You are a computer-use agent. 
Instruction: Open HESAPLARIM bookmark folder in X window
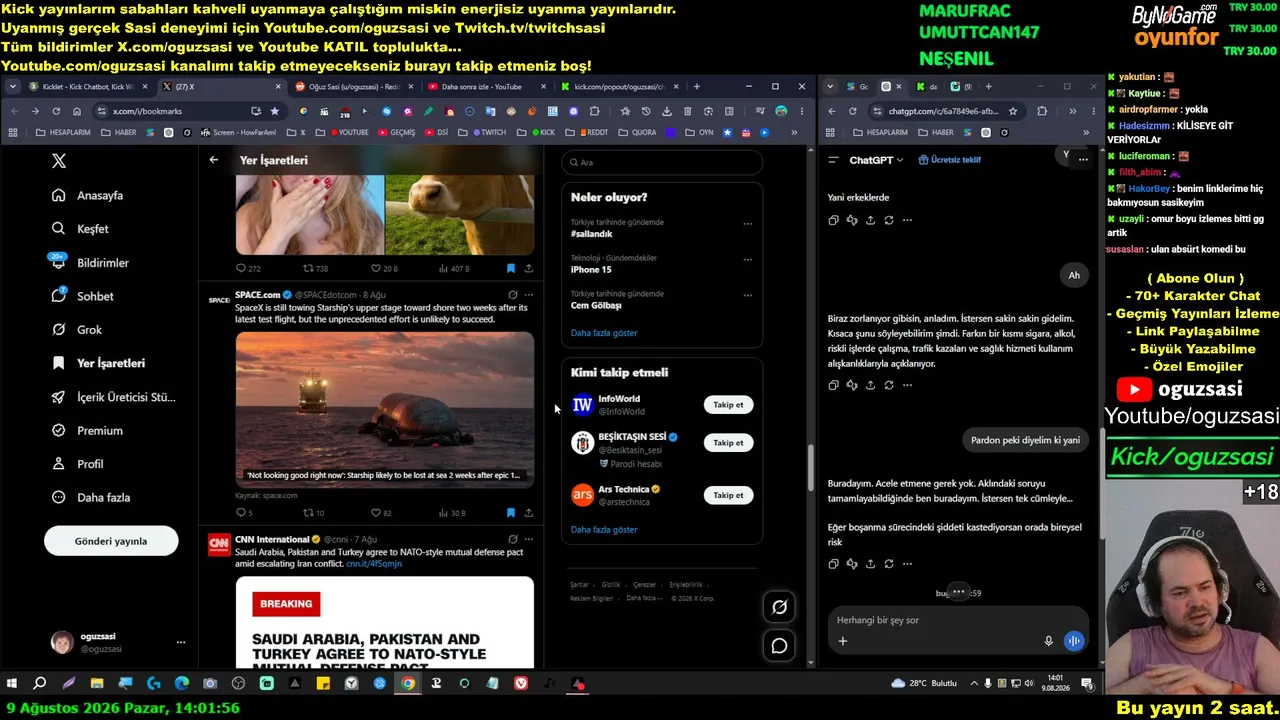[x=61, y=132]
